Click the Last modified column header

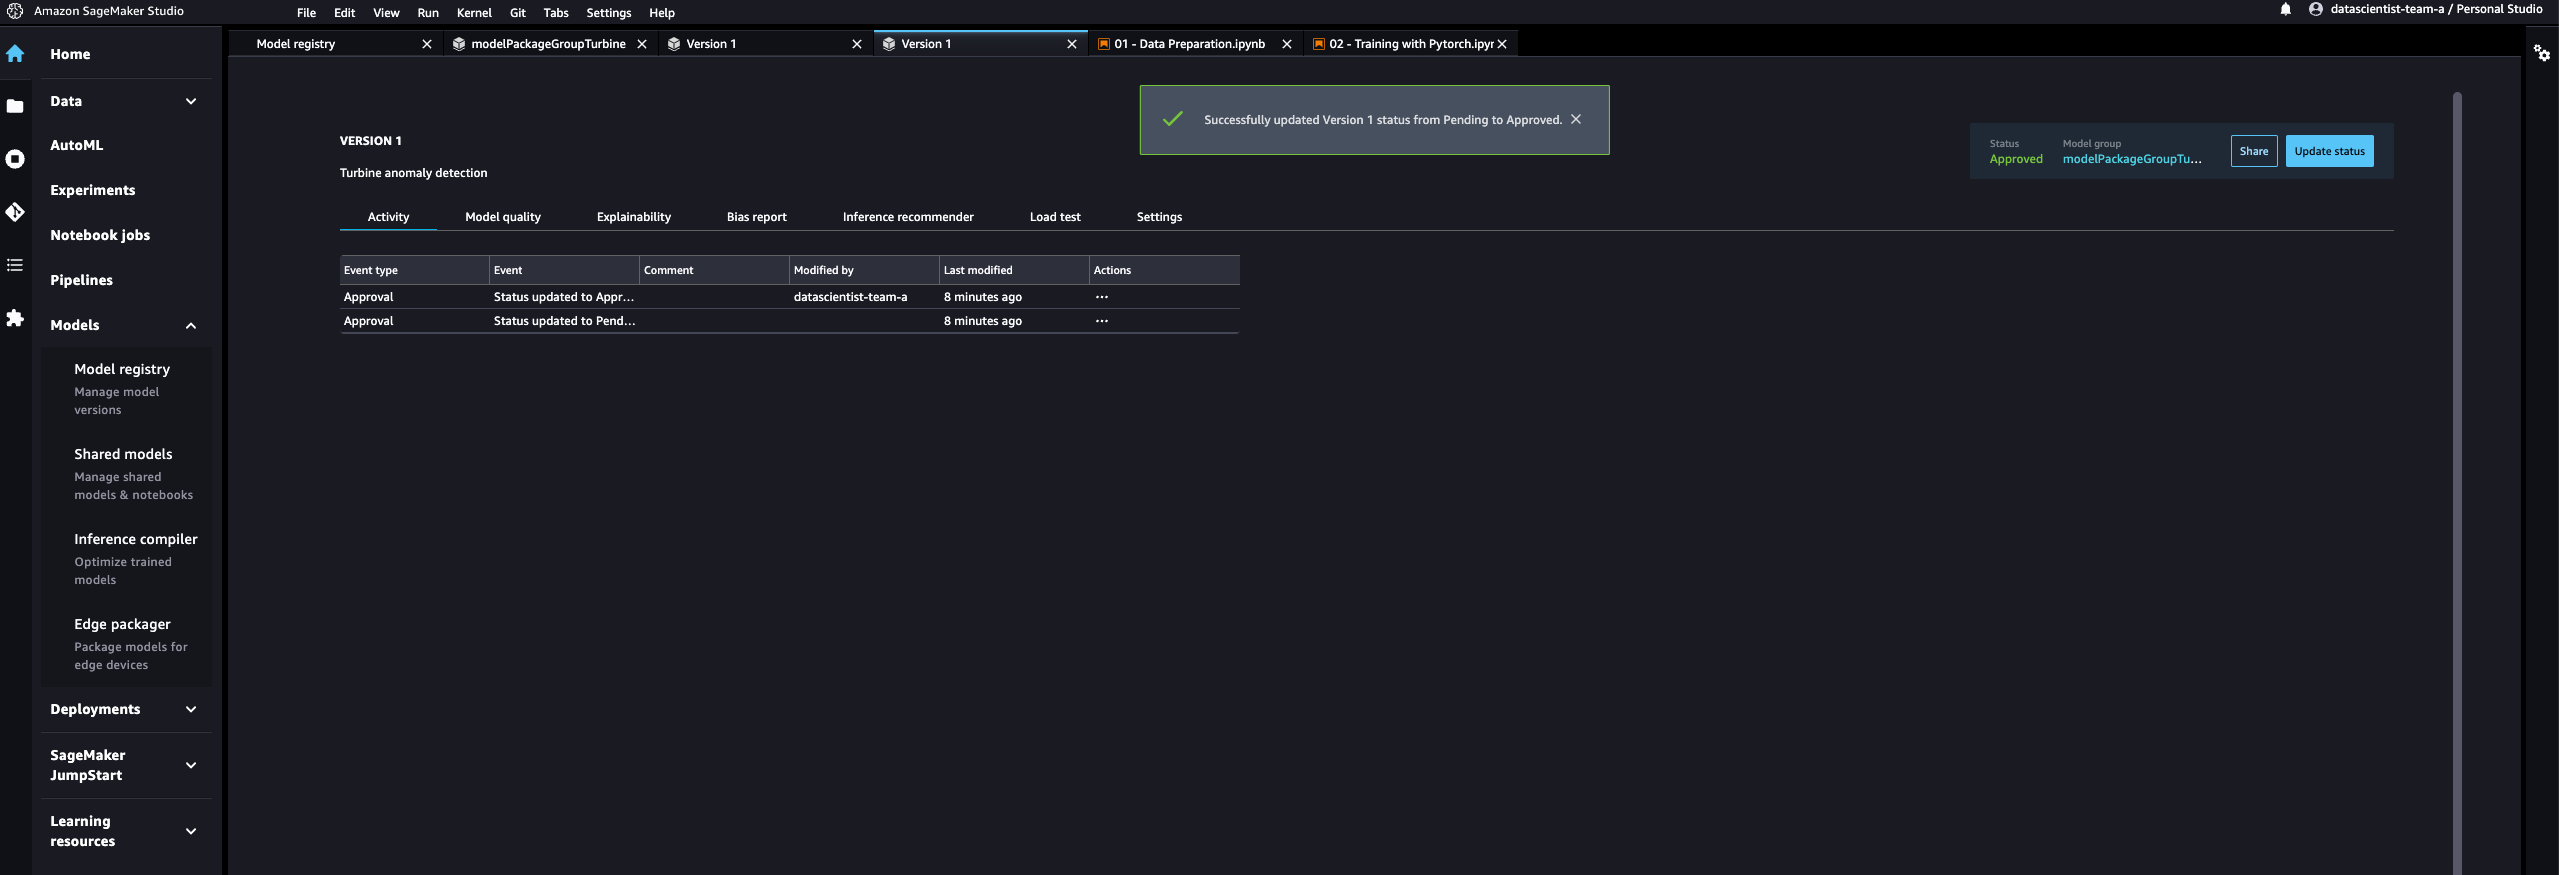point(1014,270)
